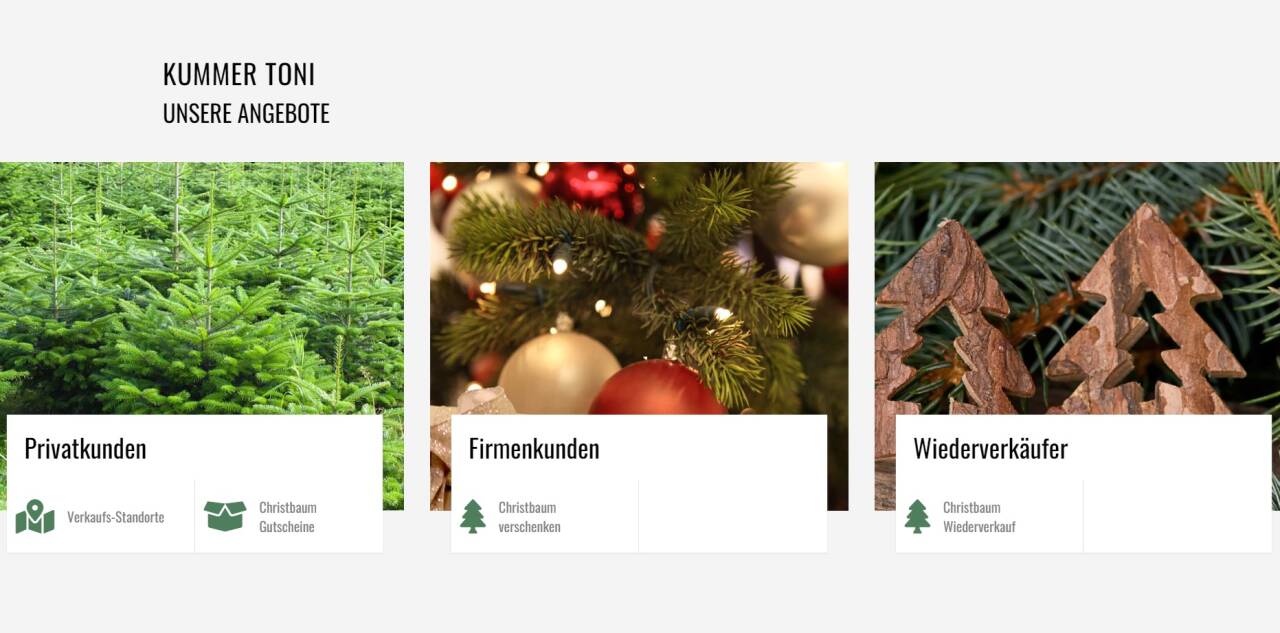1280x633 pixels.
Task: Click the UNSERE ANGEBOTE subtitle
Action: (246, 113)
